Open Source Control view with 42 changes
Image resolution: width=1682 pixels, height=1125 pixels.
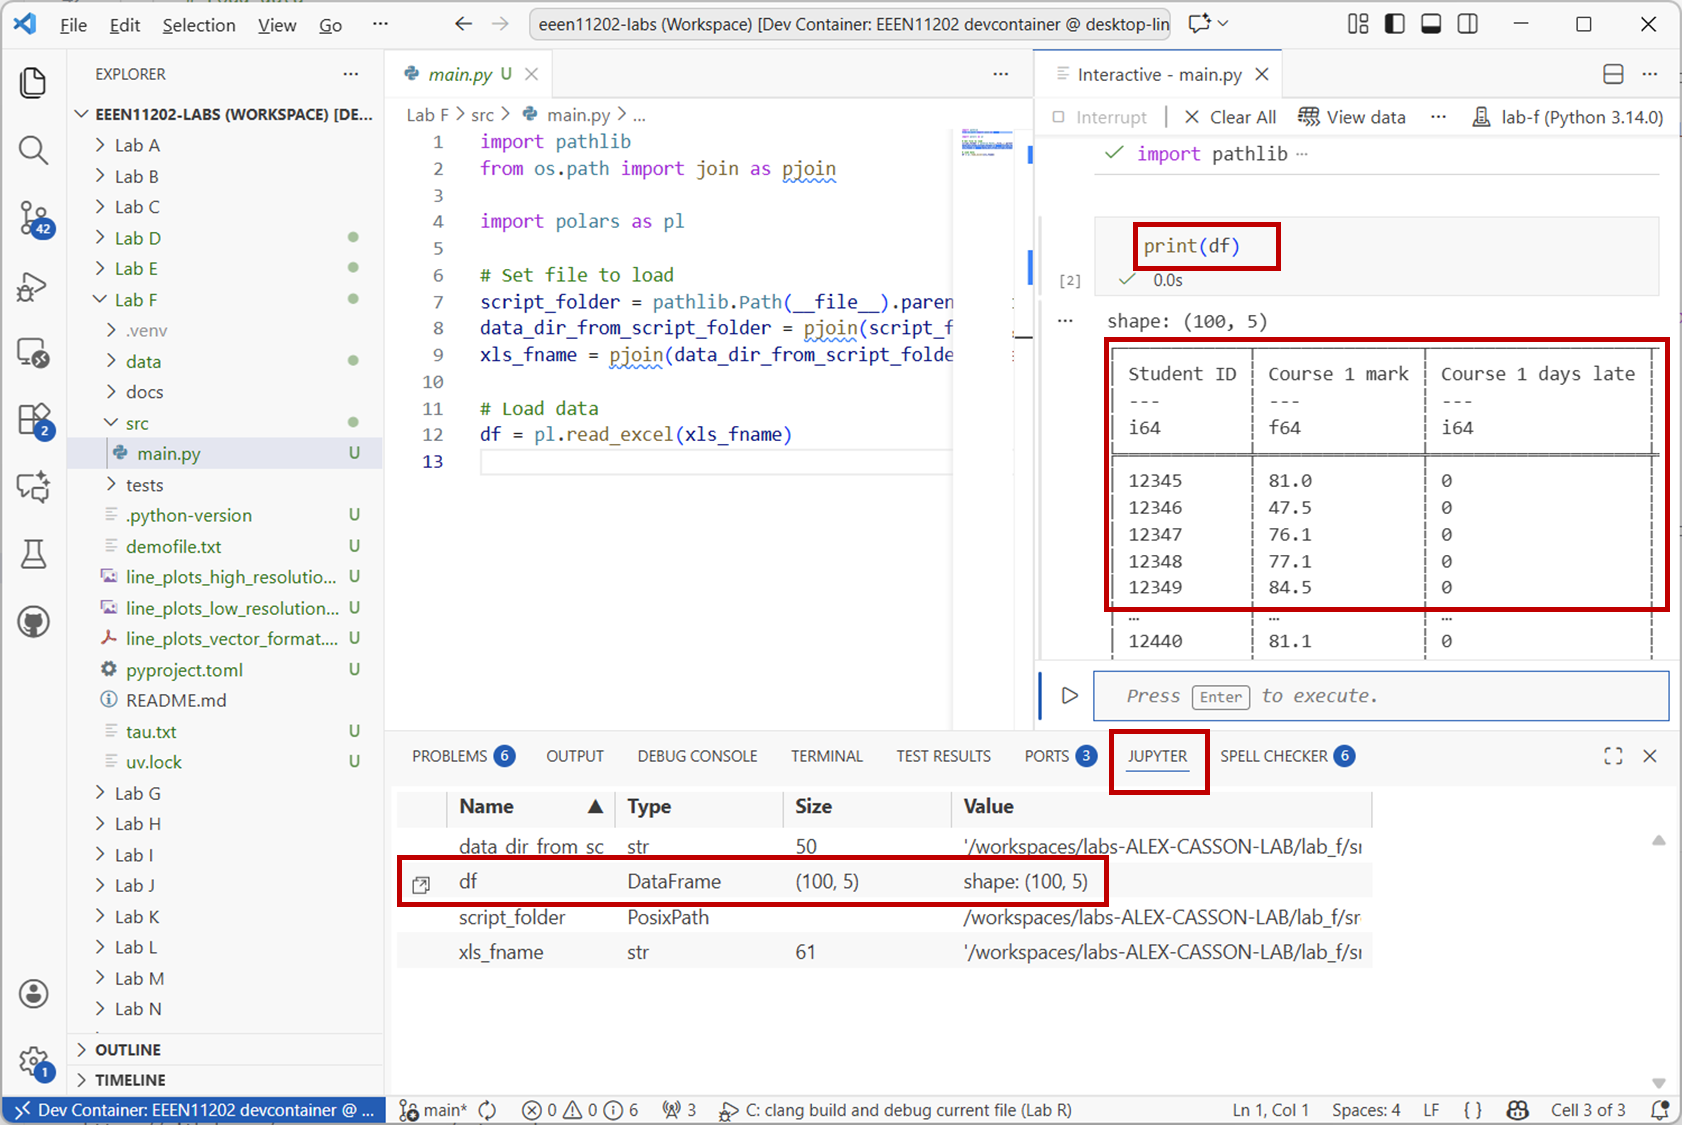(x=33, y=217)
